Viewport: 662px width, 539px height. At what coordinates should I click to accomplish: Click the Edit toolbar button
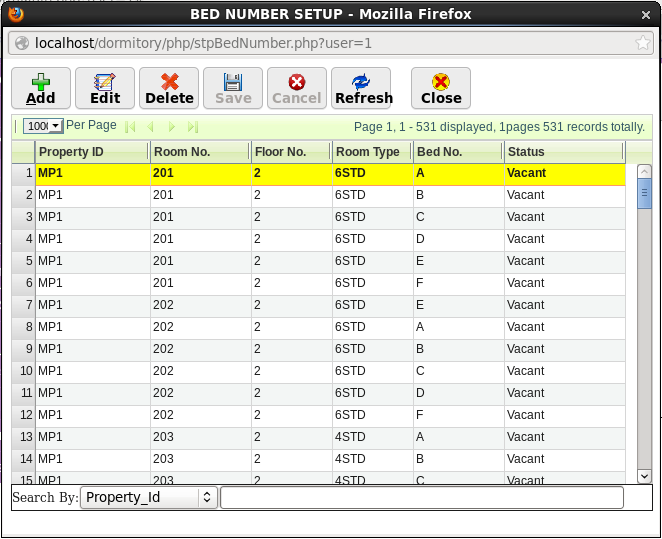(105, 88)
